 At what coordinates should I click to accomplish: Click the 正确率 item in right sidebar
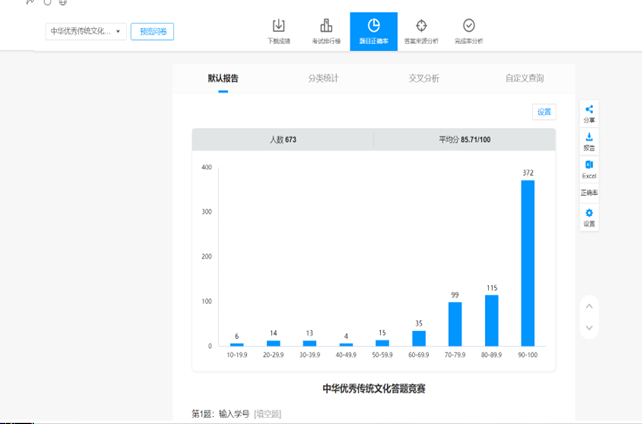click(589, 192)
